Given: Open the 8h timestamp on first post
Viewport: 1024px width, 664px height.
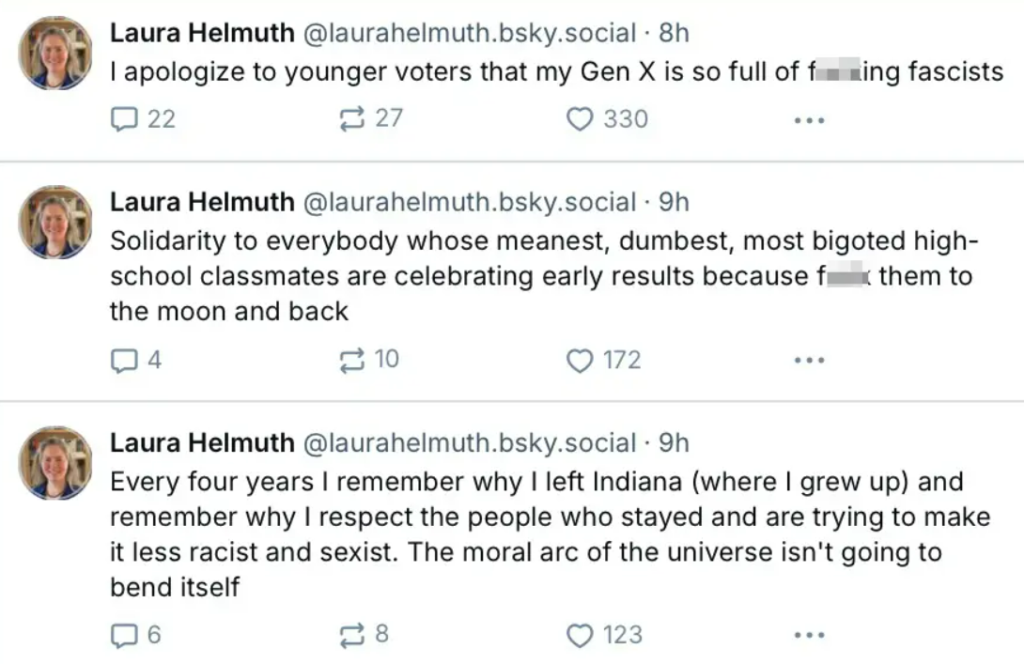Looking at the screenshot, I should click(674, 33).
